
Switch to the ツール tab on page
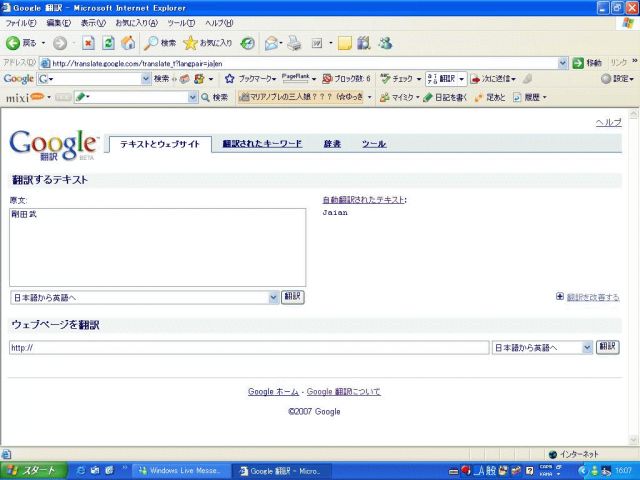coord(374,144)
